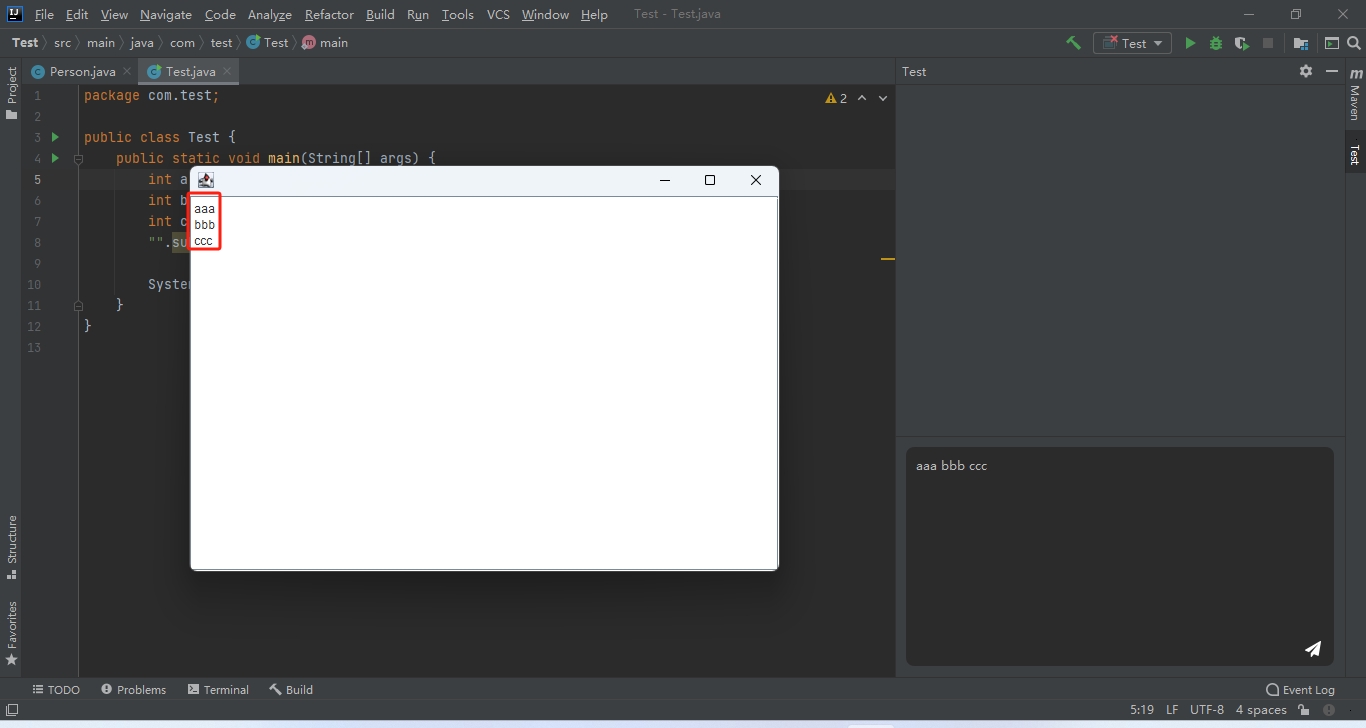Click the message input containing 'aaa bbb ccc'
The height and width of the screenshot is (728, 1366).
pos(1119,556)
